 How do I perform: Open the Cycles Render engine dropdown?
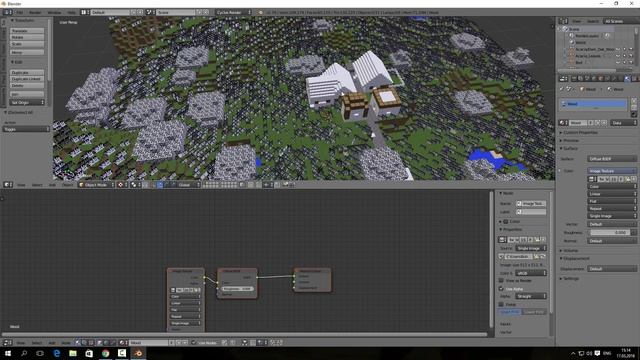(234, 13)
